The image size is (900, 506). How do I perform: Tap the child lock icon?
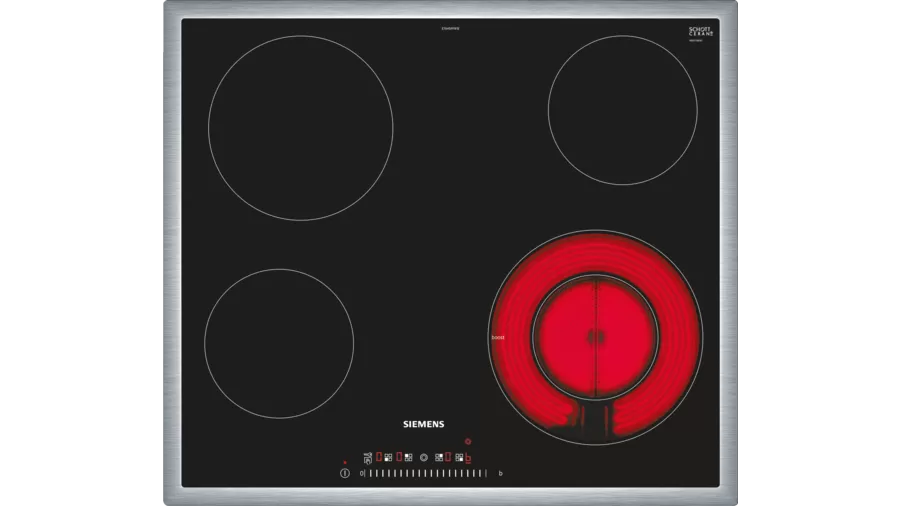pos(369,458)
